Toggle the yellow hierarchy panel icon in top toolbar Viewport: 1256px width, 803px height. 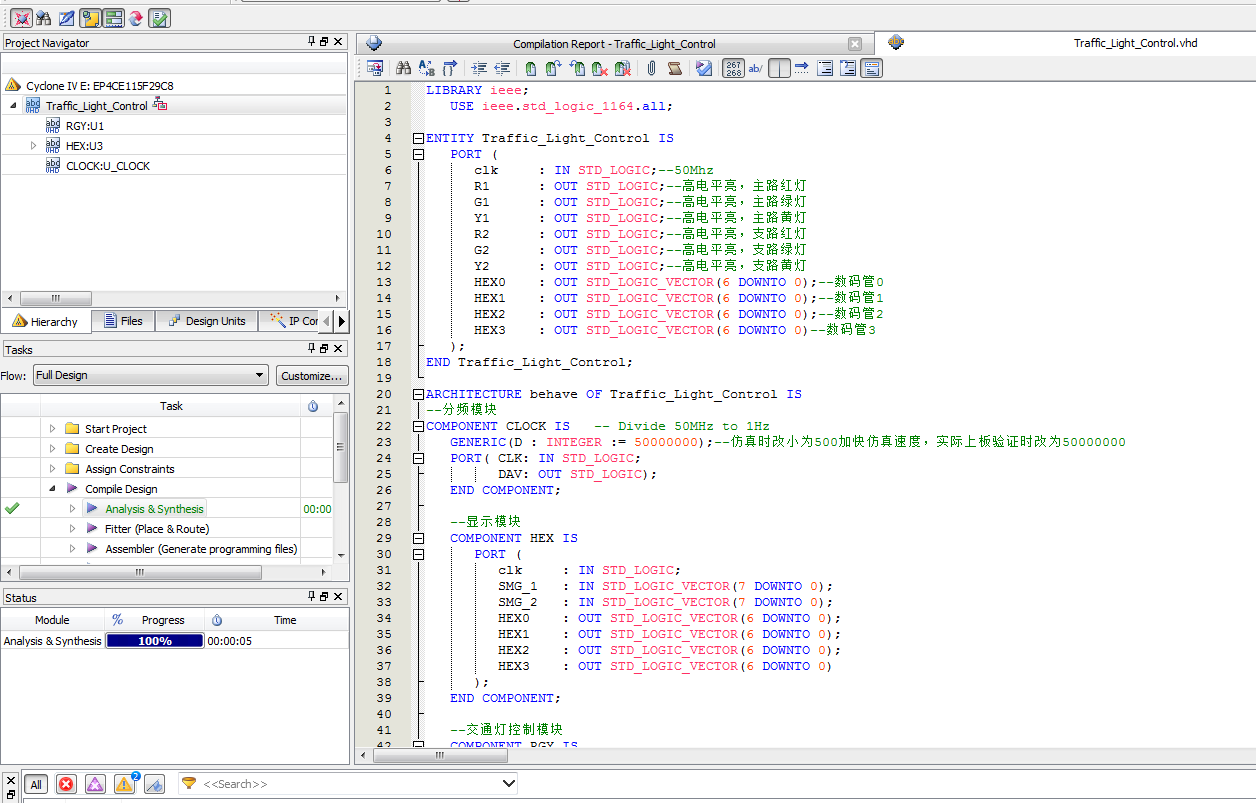(x=90, y=18)
